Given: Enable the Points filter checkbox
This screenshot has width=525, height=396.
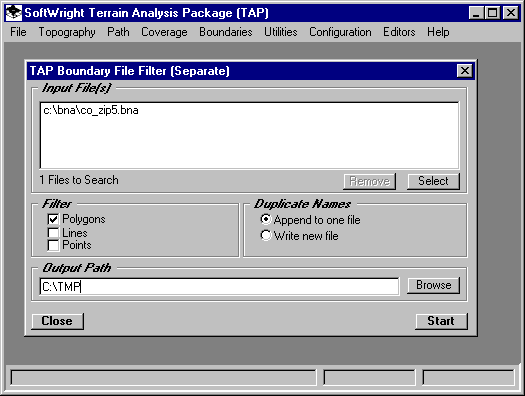Looking at the screenshot, I should (53, 245).
